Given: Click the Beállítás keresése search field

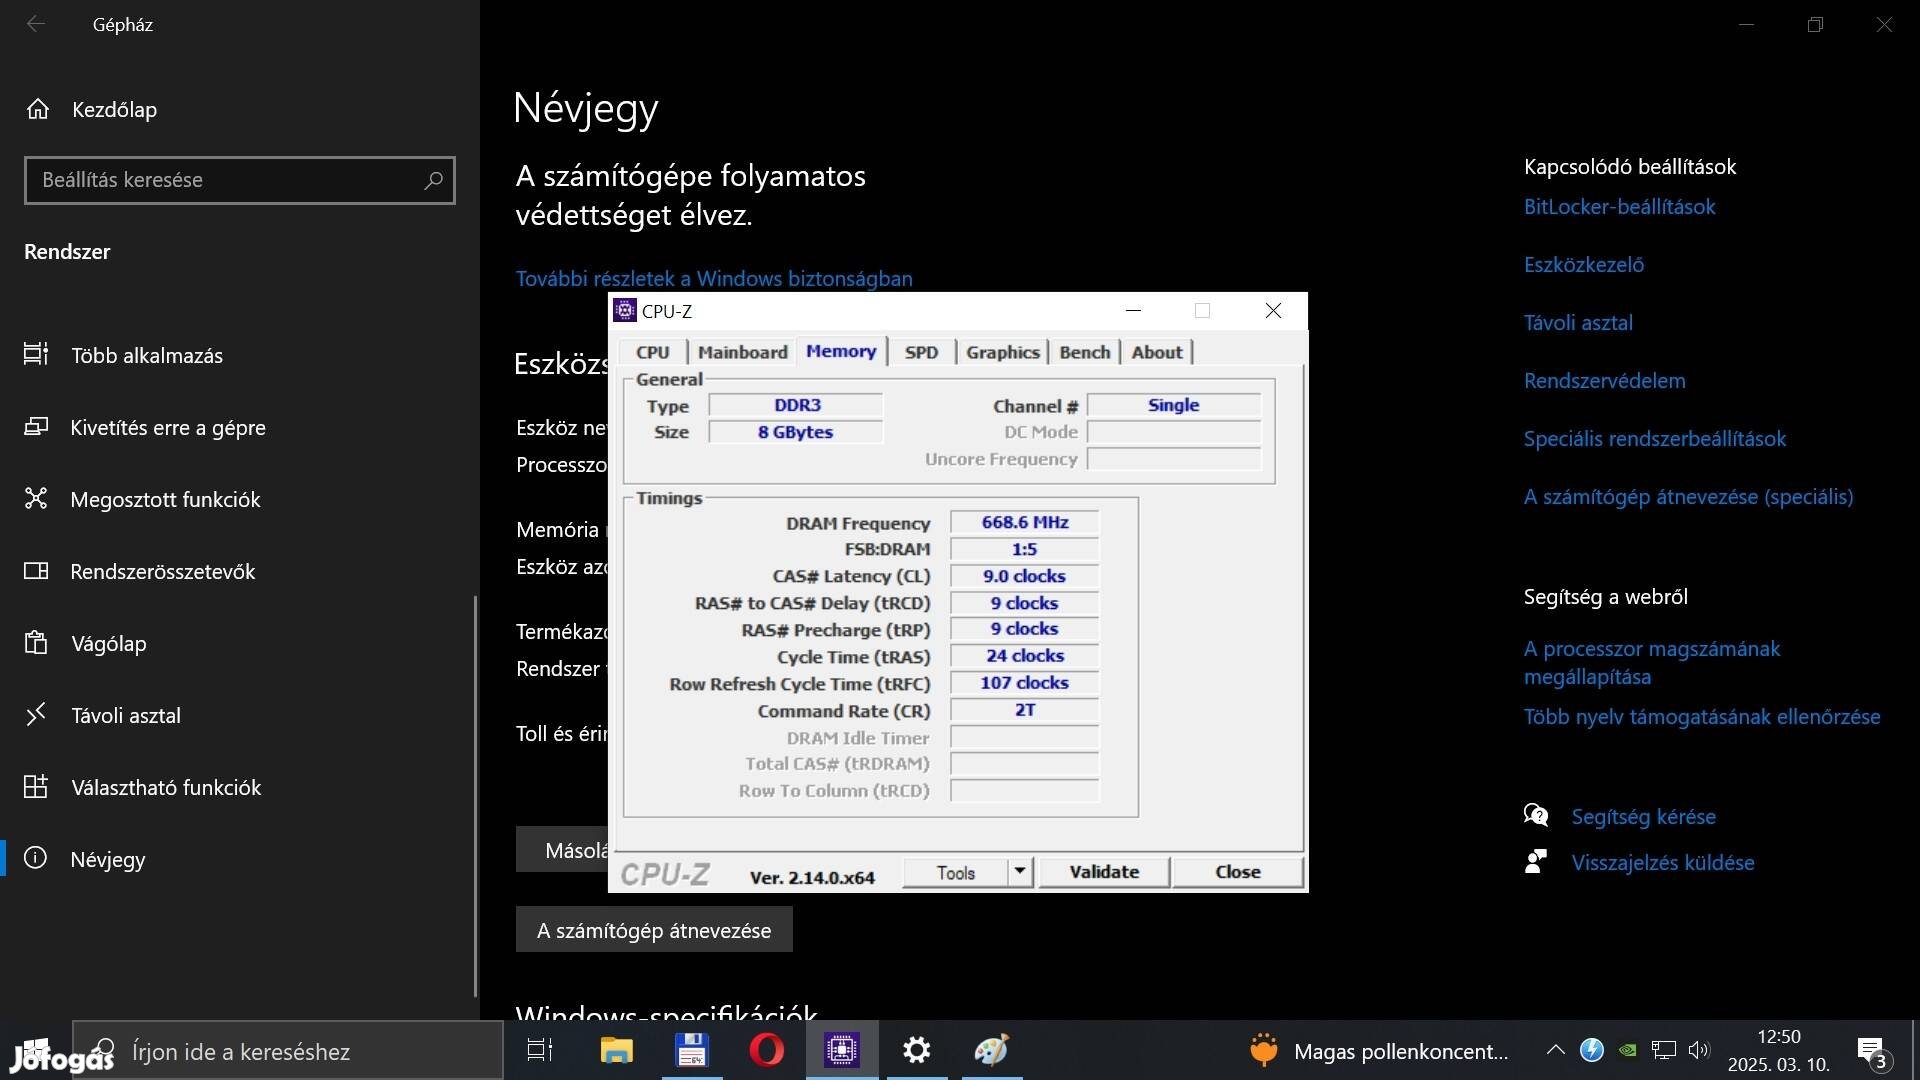Looking at the screenshot, I should click(240, 180).
